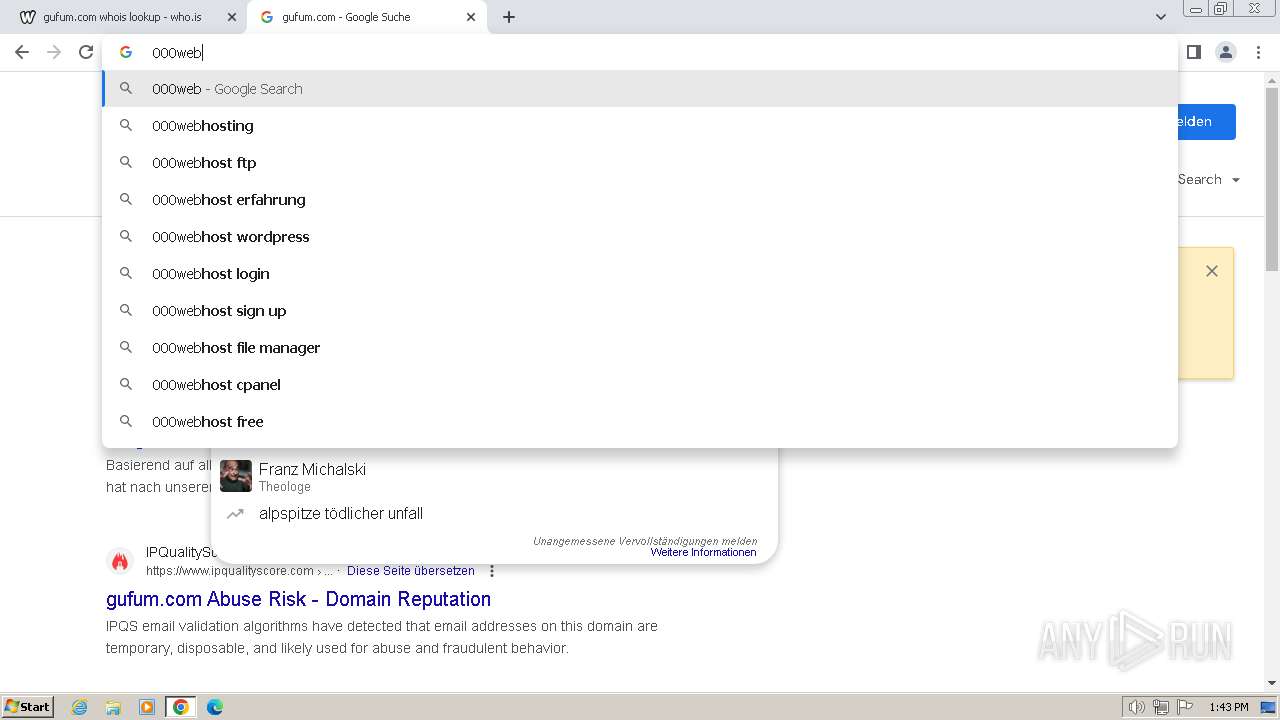1280x720 pixels.
Task: Select the 000web Google Search suggestion
Action: pyautogui.click(x=640, y=89)
